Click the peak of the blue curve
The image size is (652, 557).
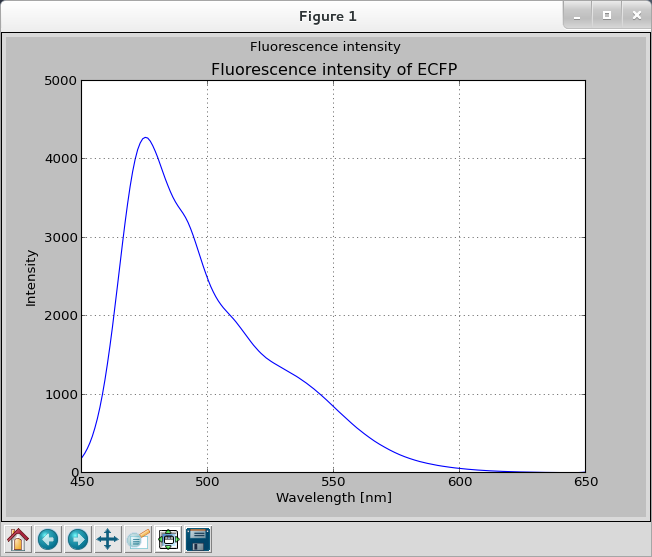(146, 137)
